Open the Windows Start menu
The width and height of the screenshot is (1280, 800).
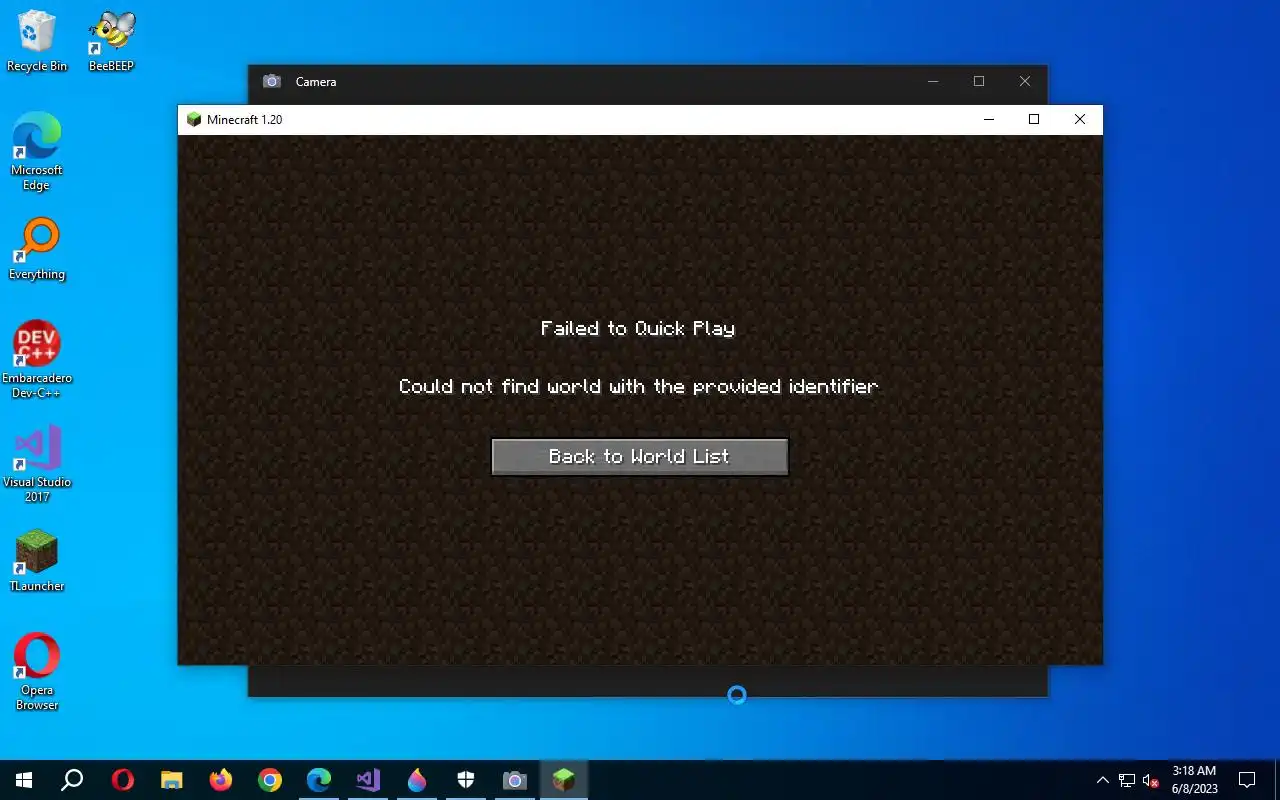[24, 780]
